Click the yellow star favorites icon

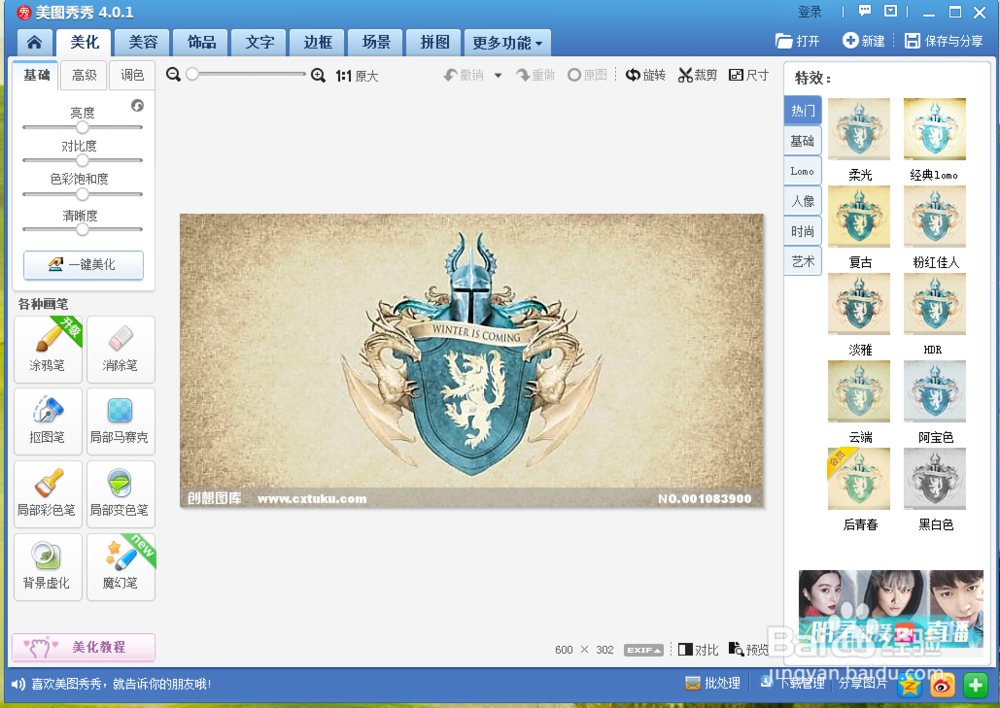click(910, 685)
